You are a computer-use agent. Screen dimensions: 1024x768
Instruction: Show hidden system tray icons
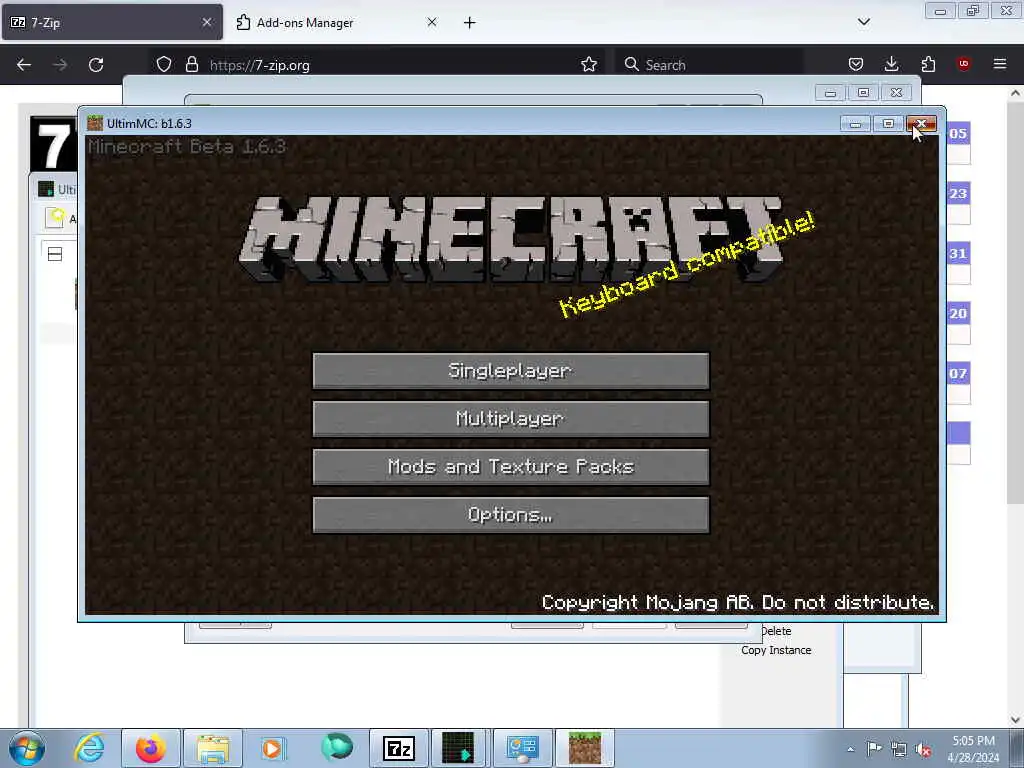click(850, 749)
